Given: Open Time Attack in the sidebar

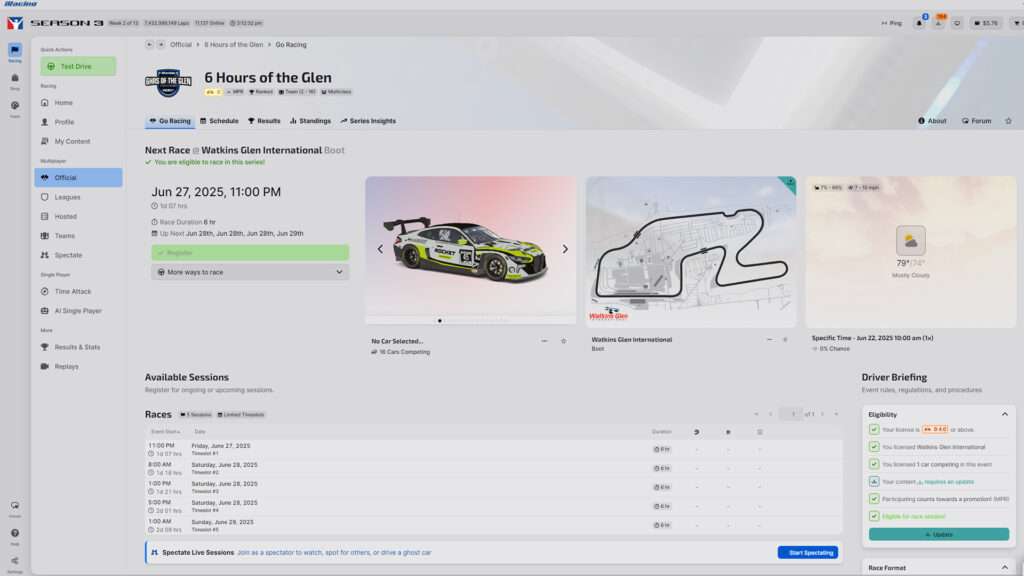Looking at the screenshot, I should 78,291.
